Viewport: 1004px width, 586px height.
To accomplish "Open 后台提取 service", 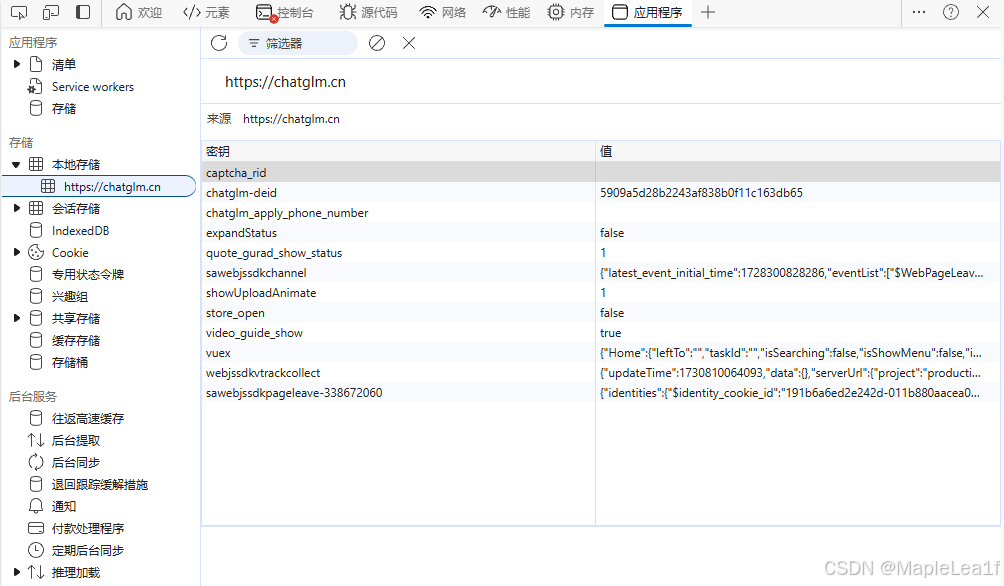I will point(76,441).
